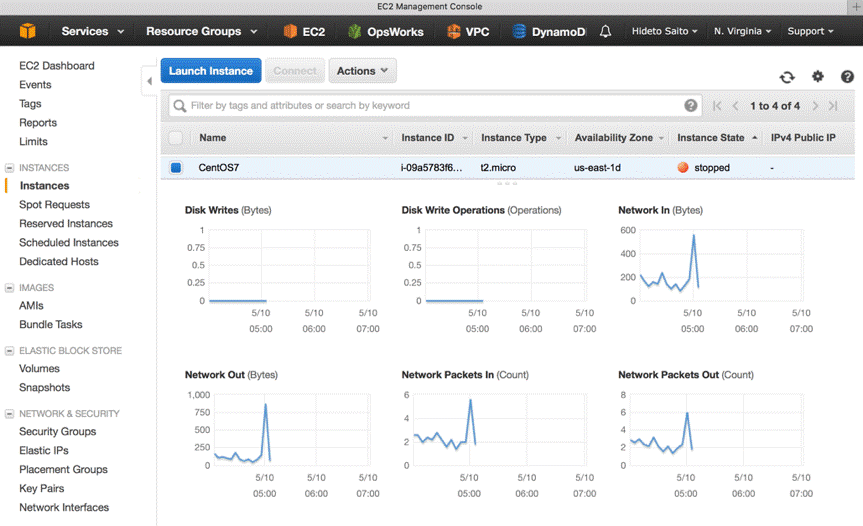The height and width of the screenshot is (526, 863).
Task: Click the filter bar help icon
Action: (x=691, y=106)
